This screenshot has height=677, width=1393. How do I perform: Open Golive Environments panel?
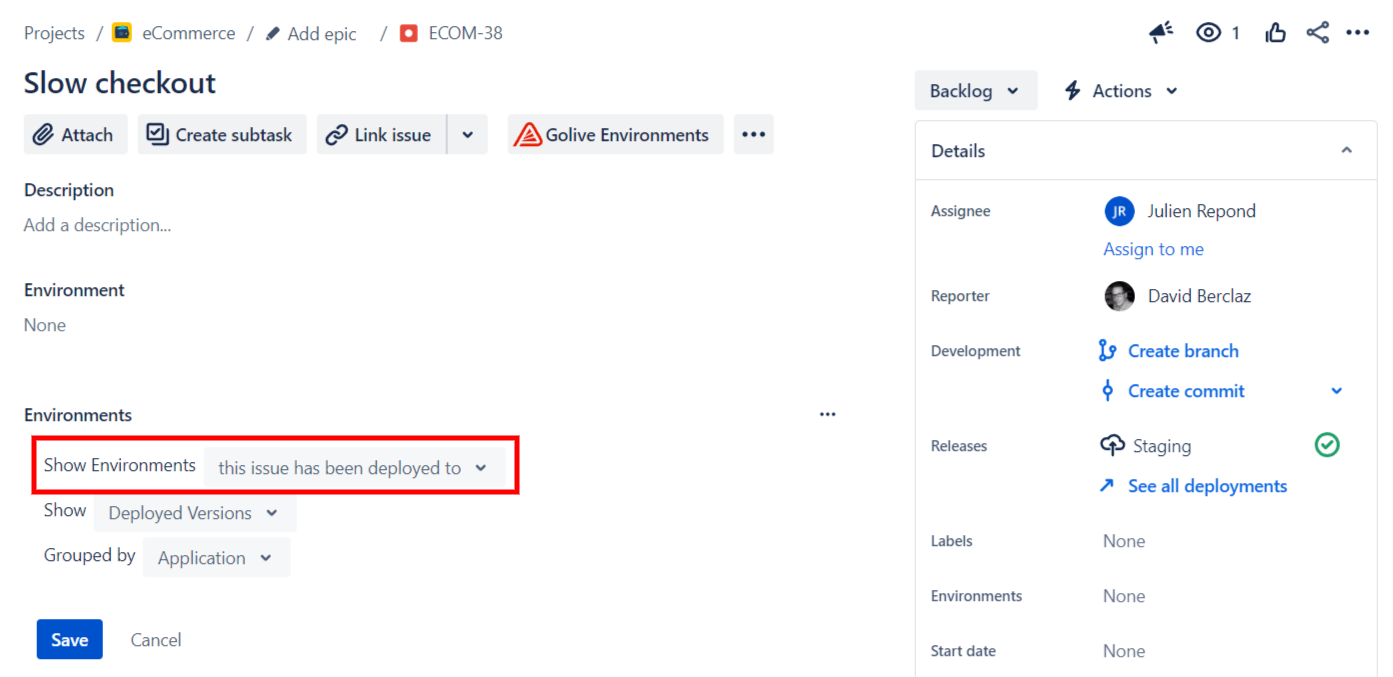[615, 135]
